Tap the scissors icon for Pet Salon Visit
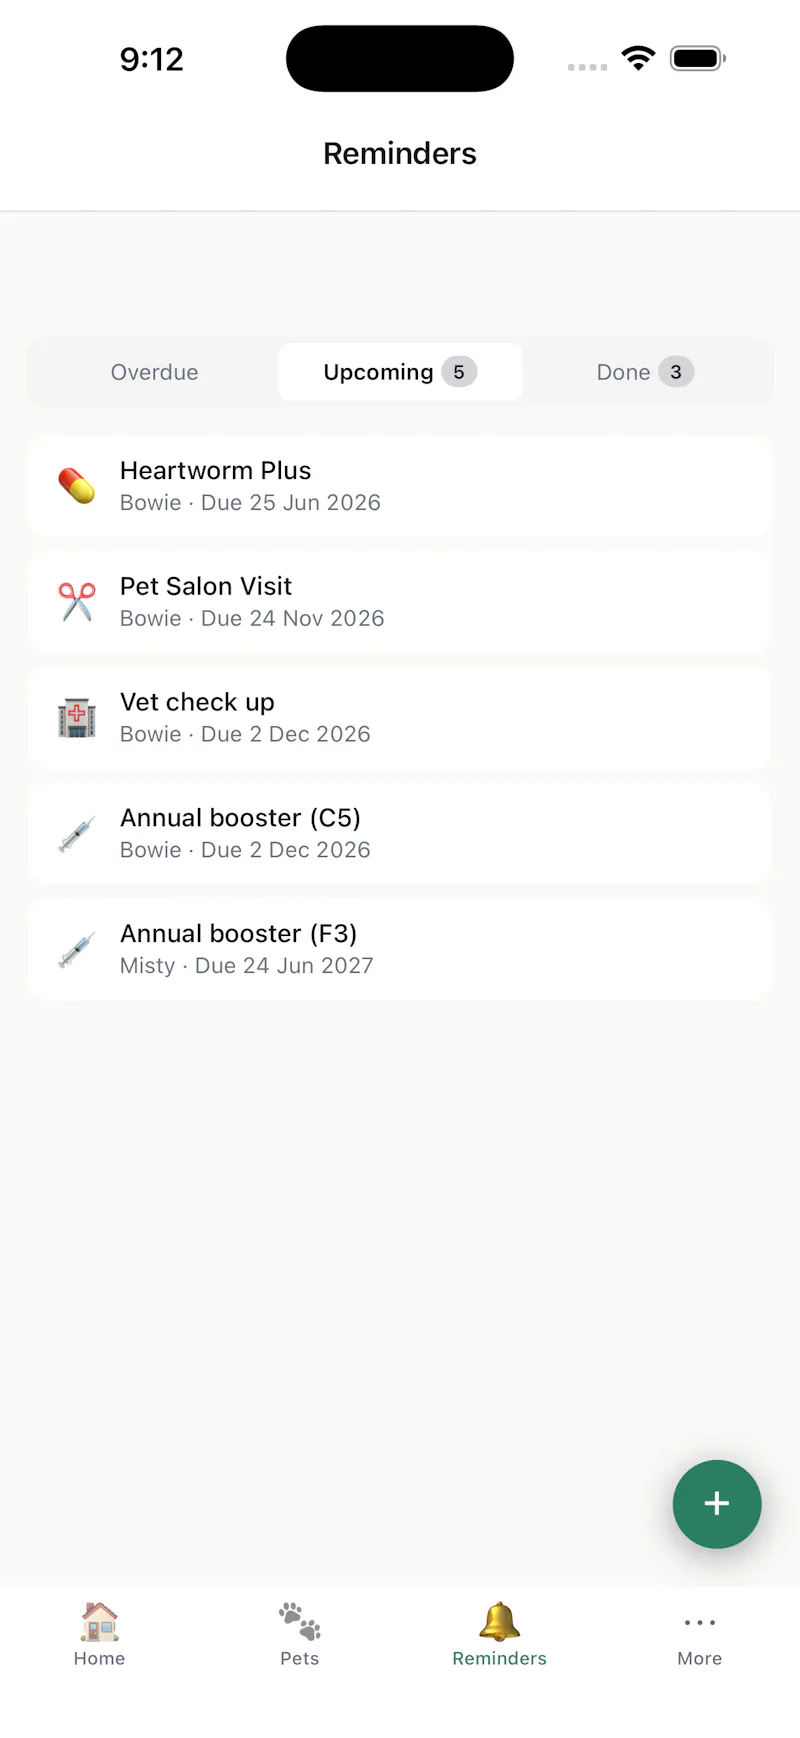 pos(77,602)
